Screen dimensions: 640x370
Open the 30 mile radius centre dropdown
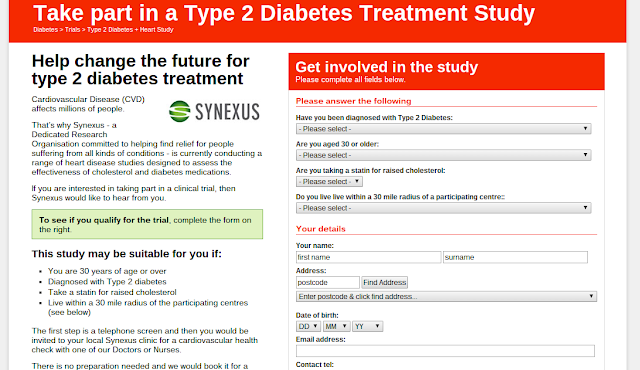pyautogui.click(x=443, y=208)
